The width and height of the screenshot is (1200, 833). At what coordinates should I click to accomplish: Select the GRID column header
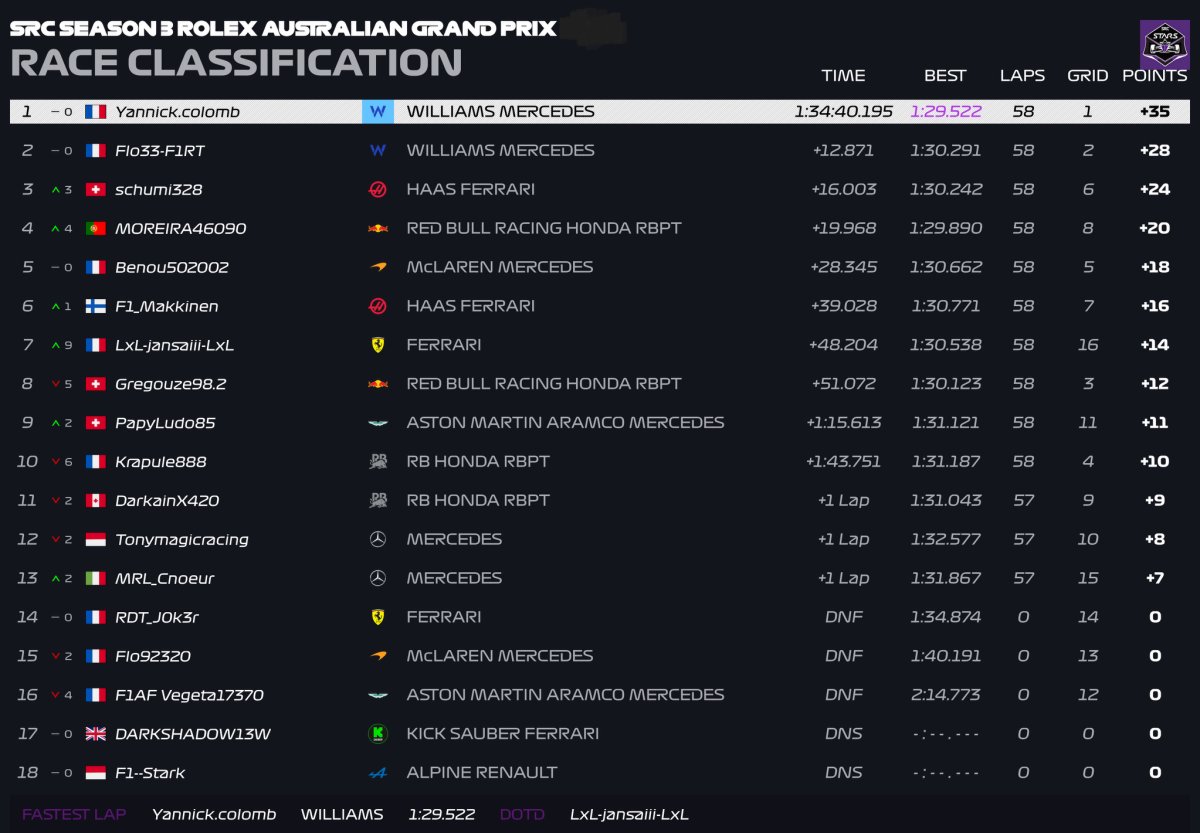point(1087,76)
